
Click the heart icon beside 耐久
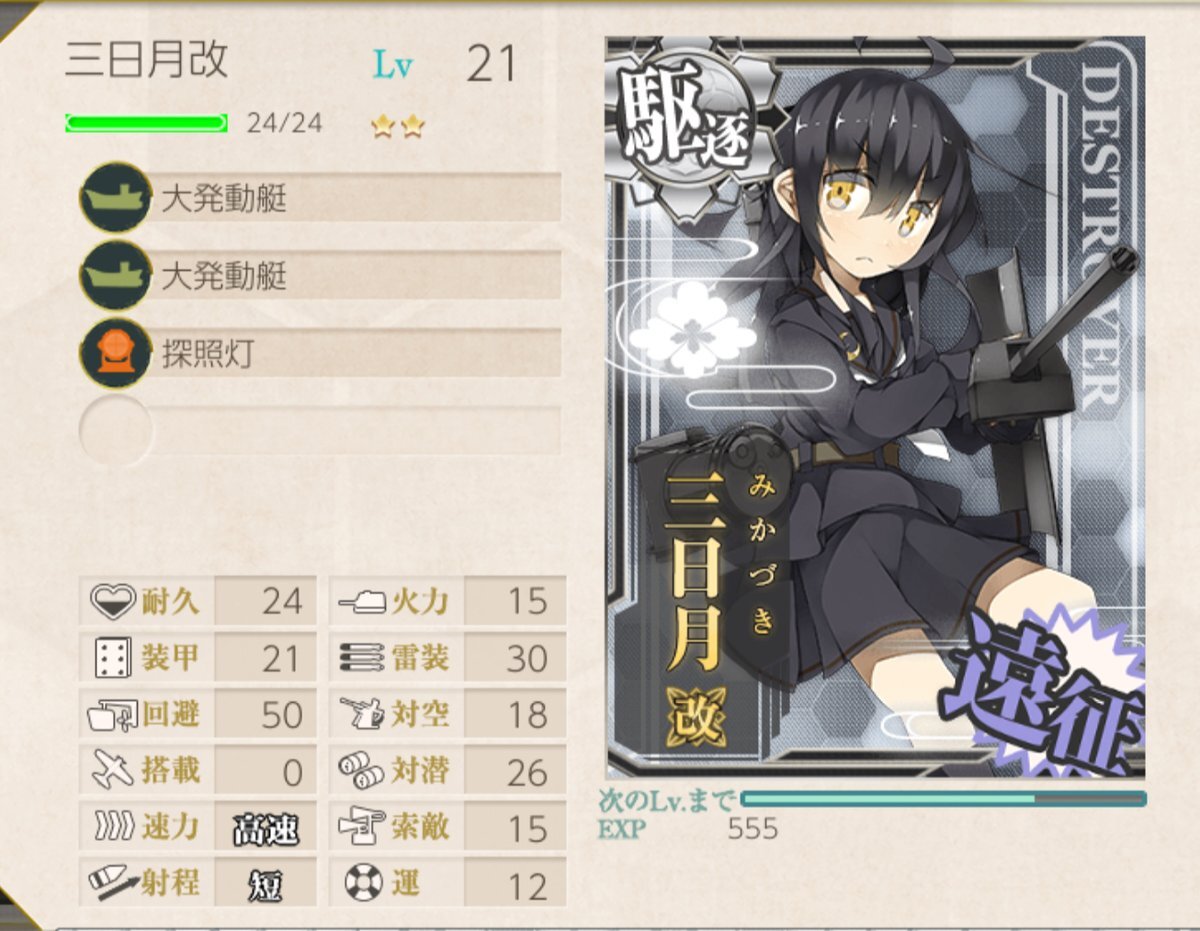[113, 601]
